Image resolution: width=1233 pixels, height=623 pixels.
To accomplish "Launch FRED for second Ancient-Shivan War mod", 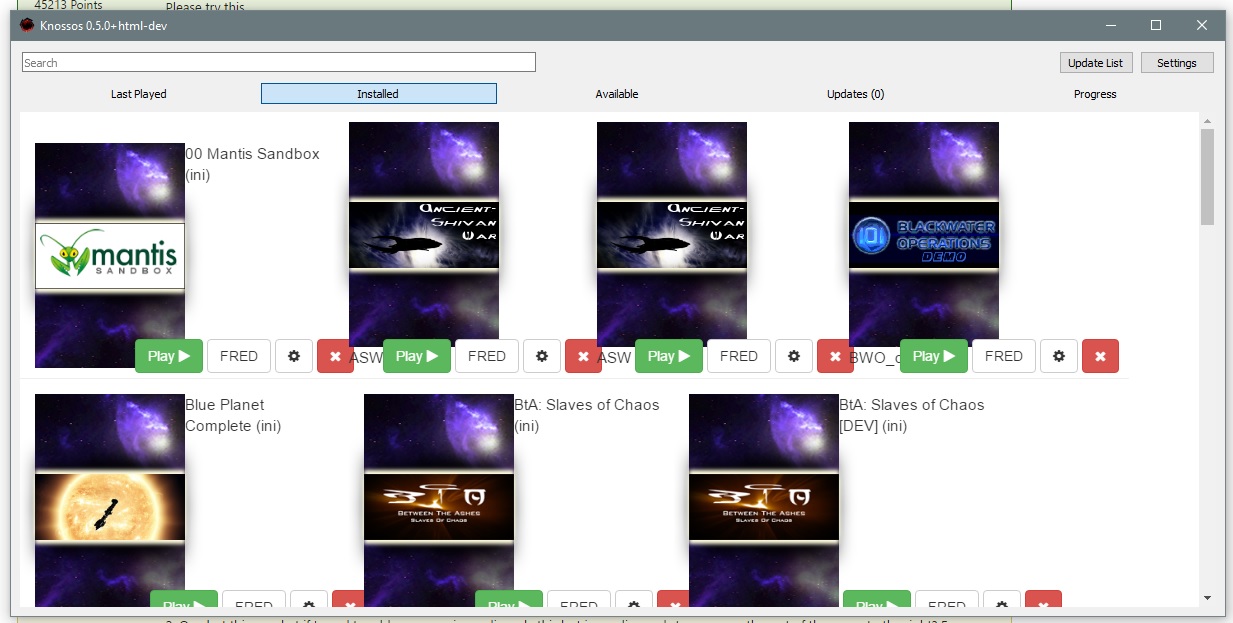I will coord(739,356).
